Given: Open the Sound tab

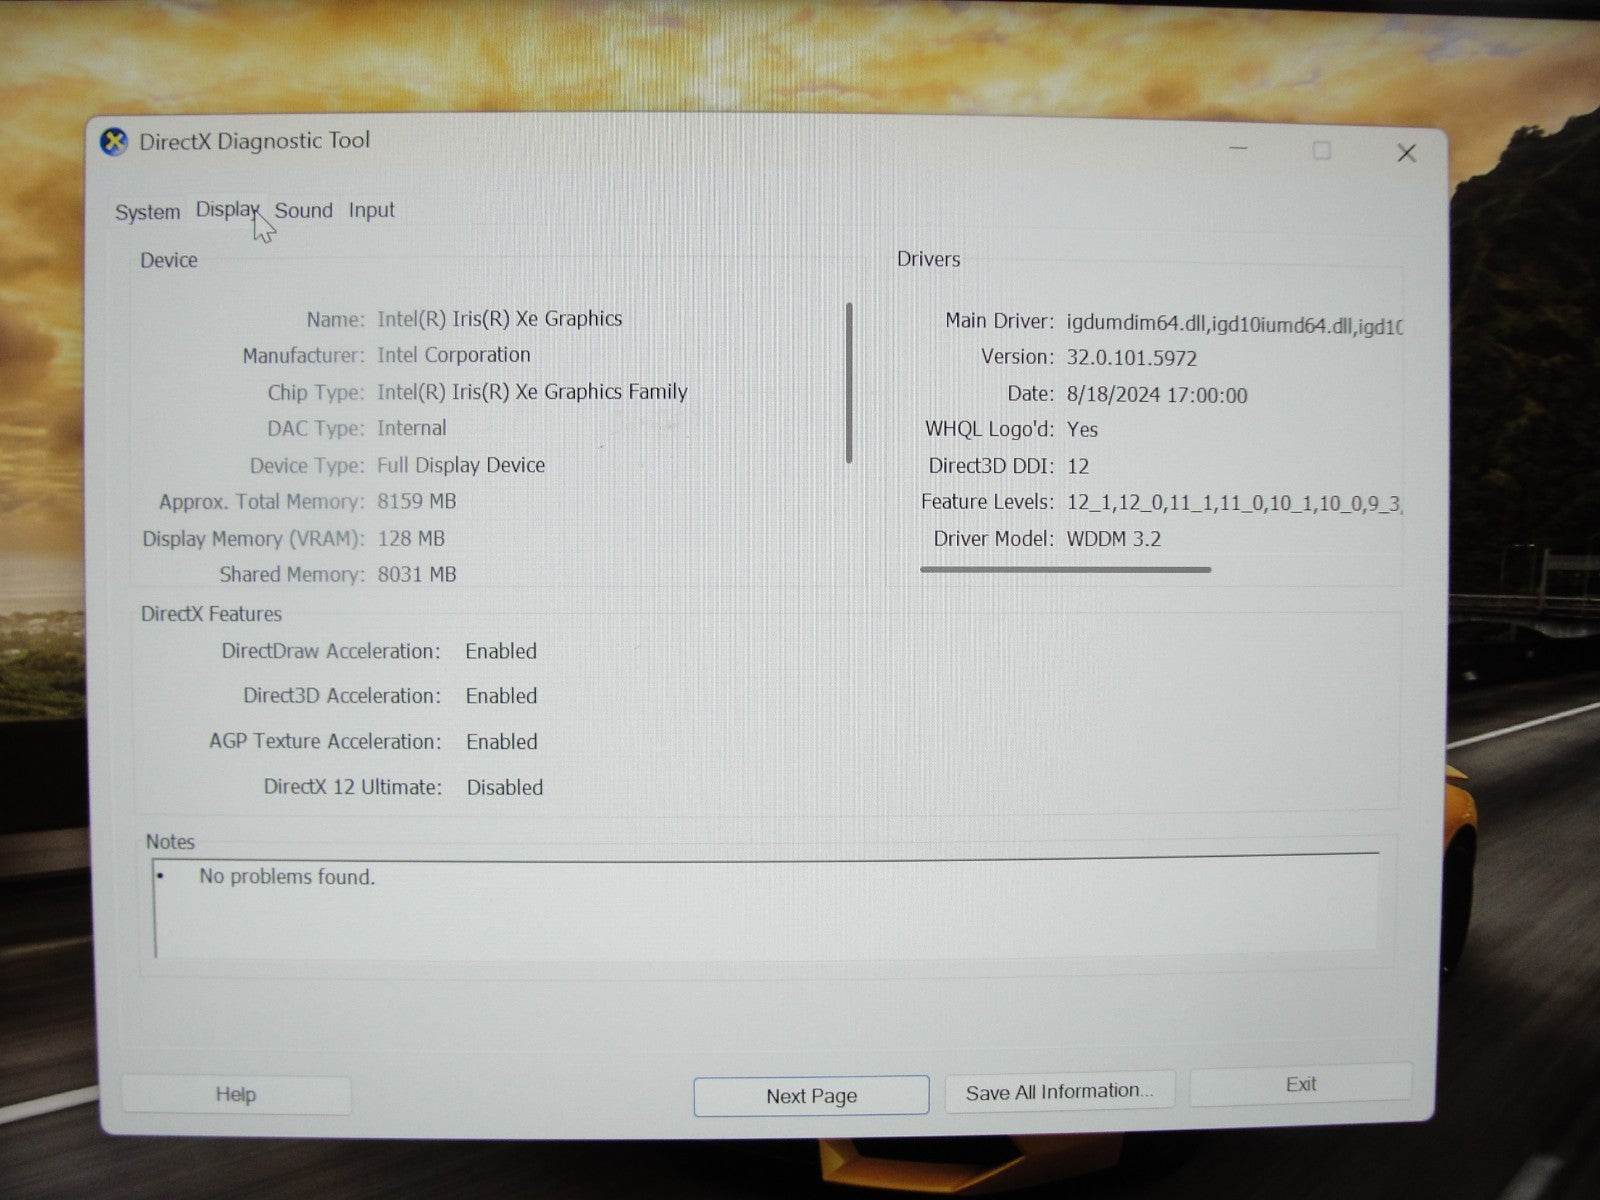Looking at the screenshot, I should point(303,210).
